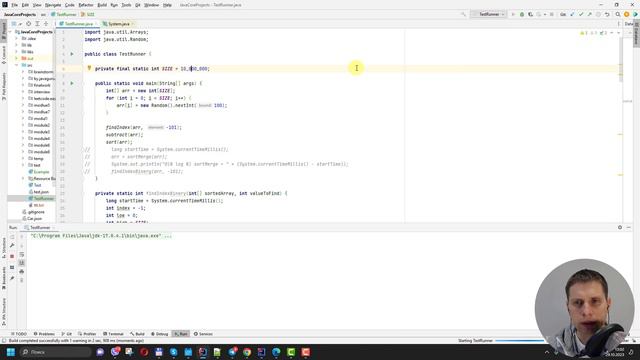Open the Navigate menu
640x360 pixels.
tap(53, 5)
